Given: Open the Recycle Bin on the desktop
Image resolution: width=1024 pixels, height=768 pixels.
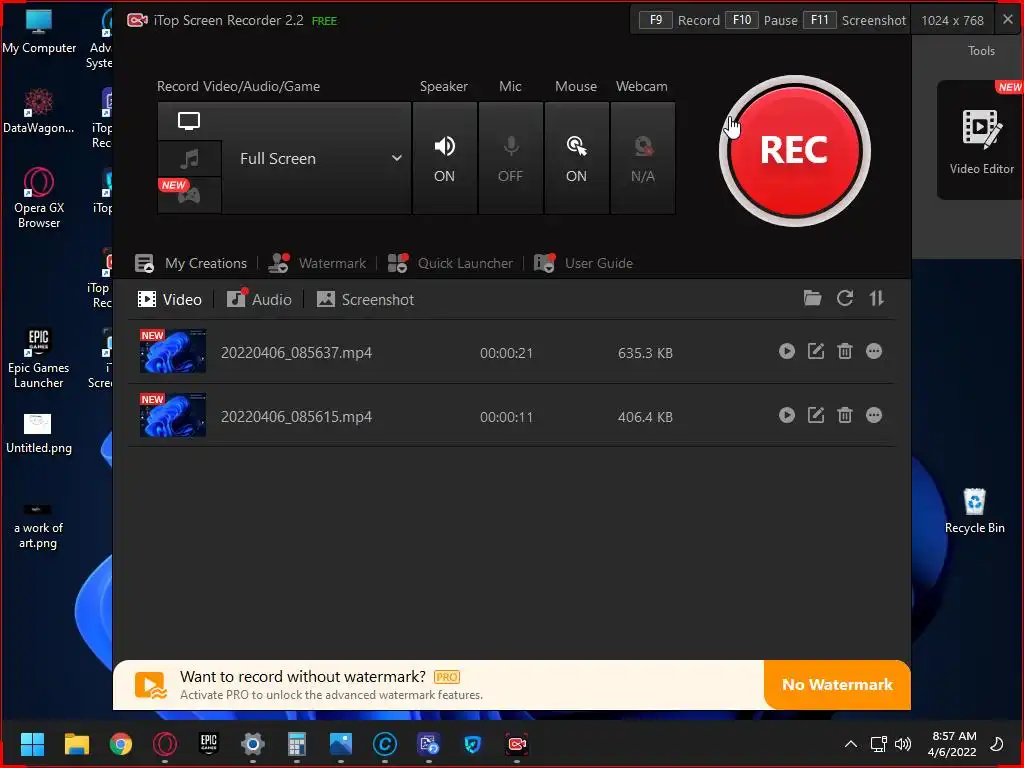Looking at the screenshot, I should pos(974,511).
